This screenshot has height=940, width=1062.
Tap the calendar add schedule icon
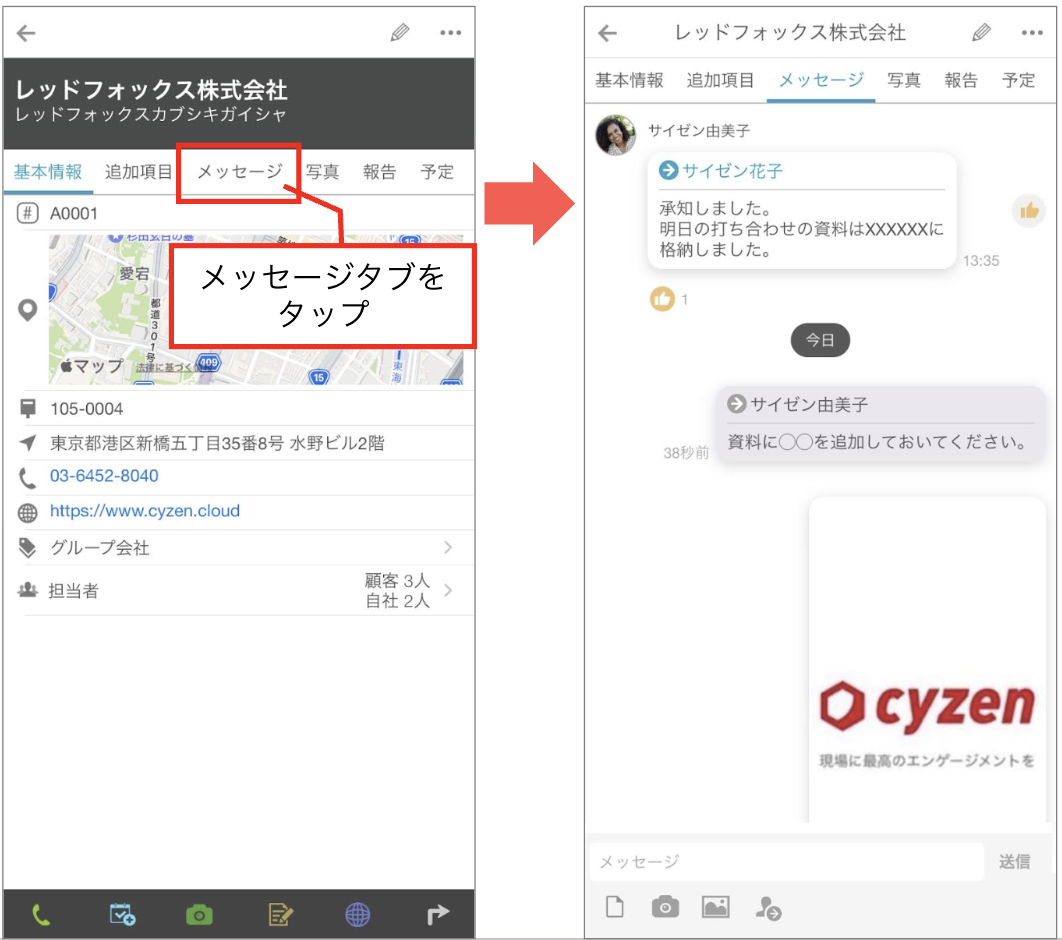click(122, 914)
